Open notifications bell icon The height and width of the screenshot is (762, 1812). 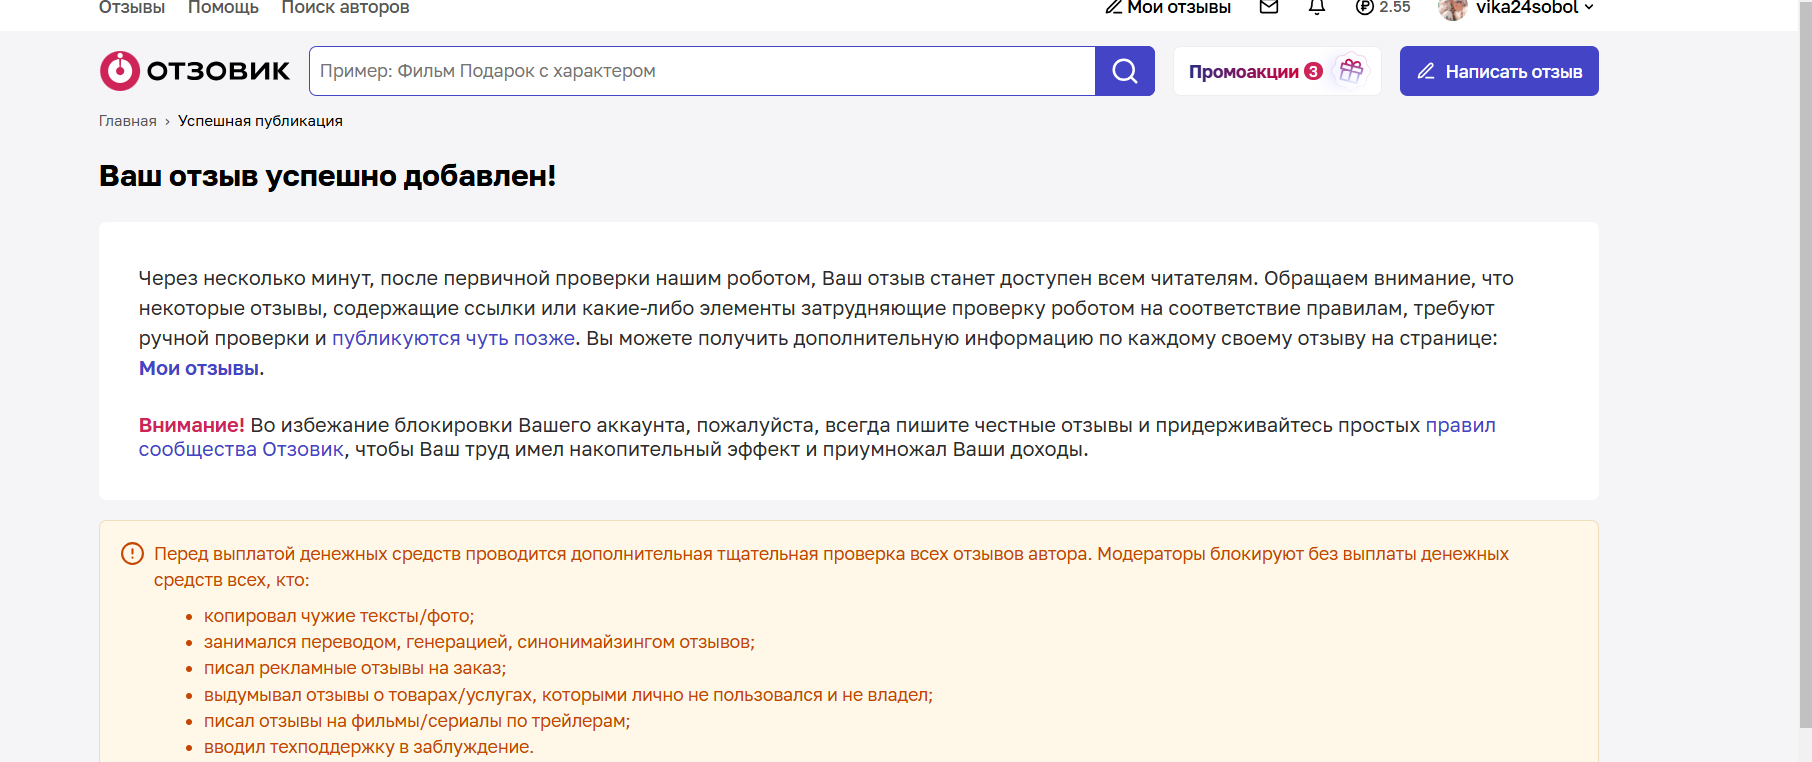pyautogui.click(x=1317, y=7)
